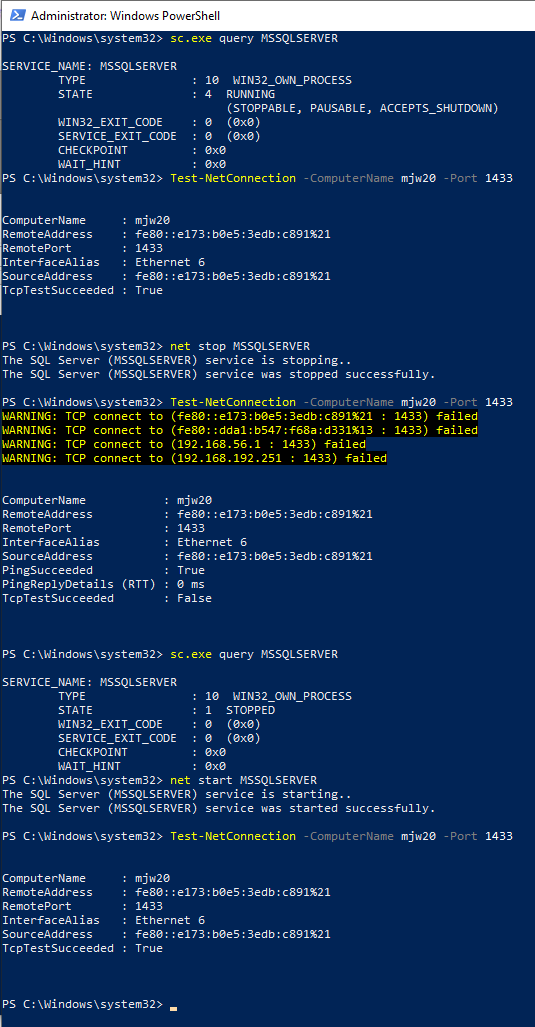Image resolution: width=535 pixels, height=1027 pixels.
Task: Click the last TcpTestSucceeded True line
Action: [x=83, y=948]
